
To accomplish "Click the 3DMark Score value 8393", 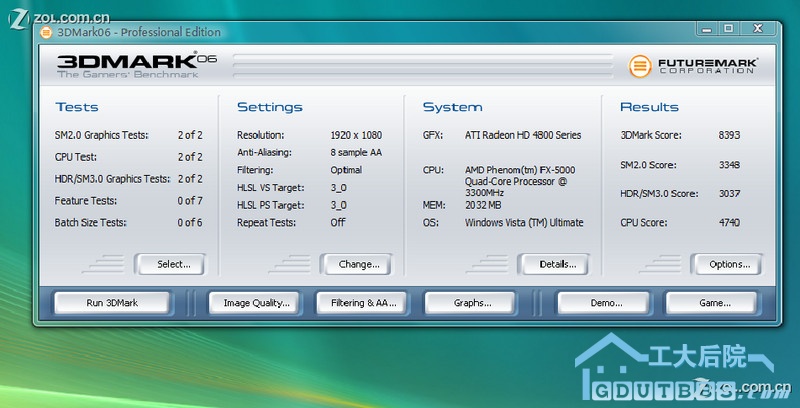I will (x=729, y=135).
